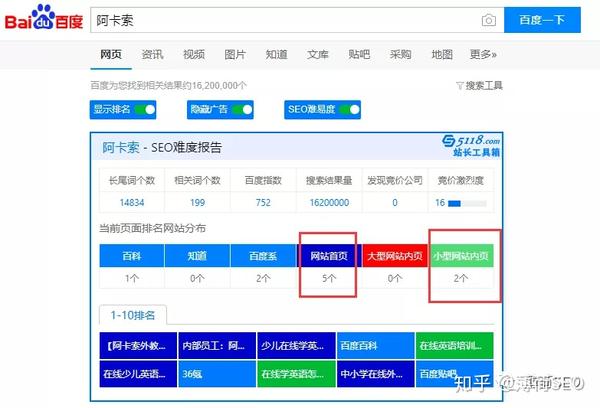
Task: Open the 百度百科 ranking result
Action: click(x=375, y=346)
